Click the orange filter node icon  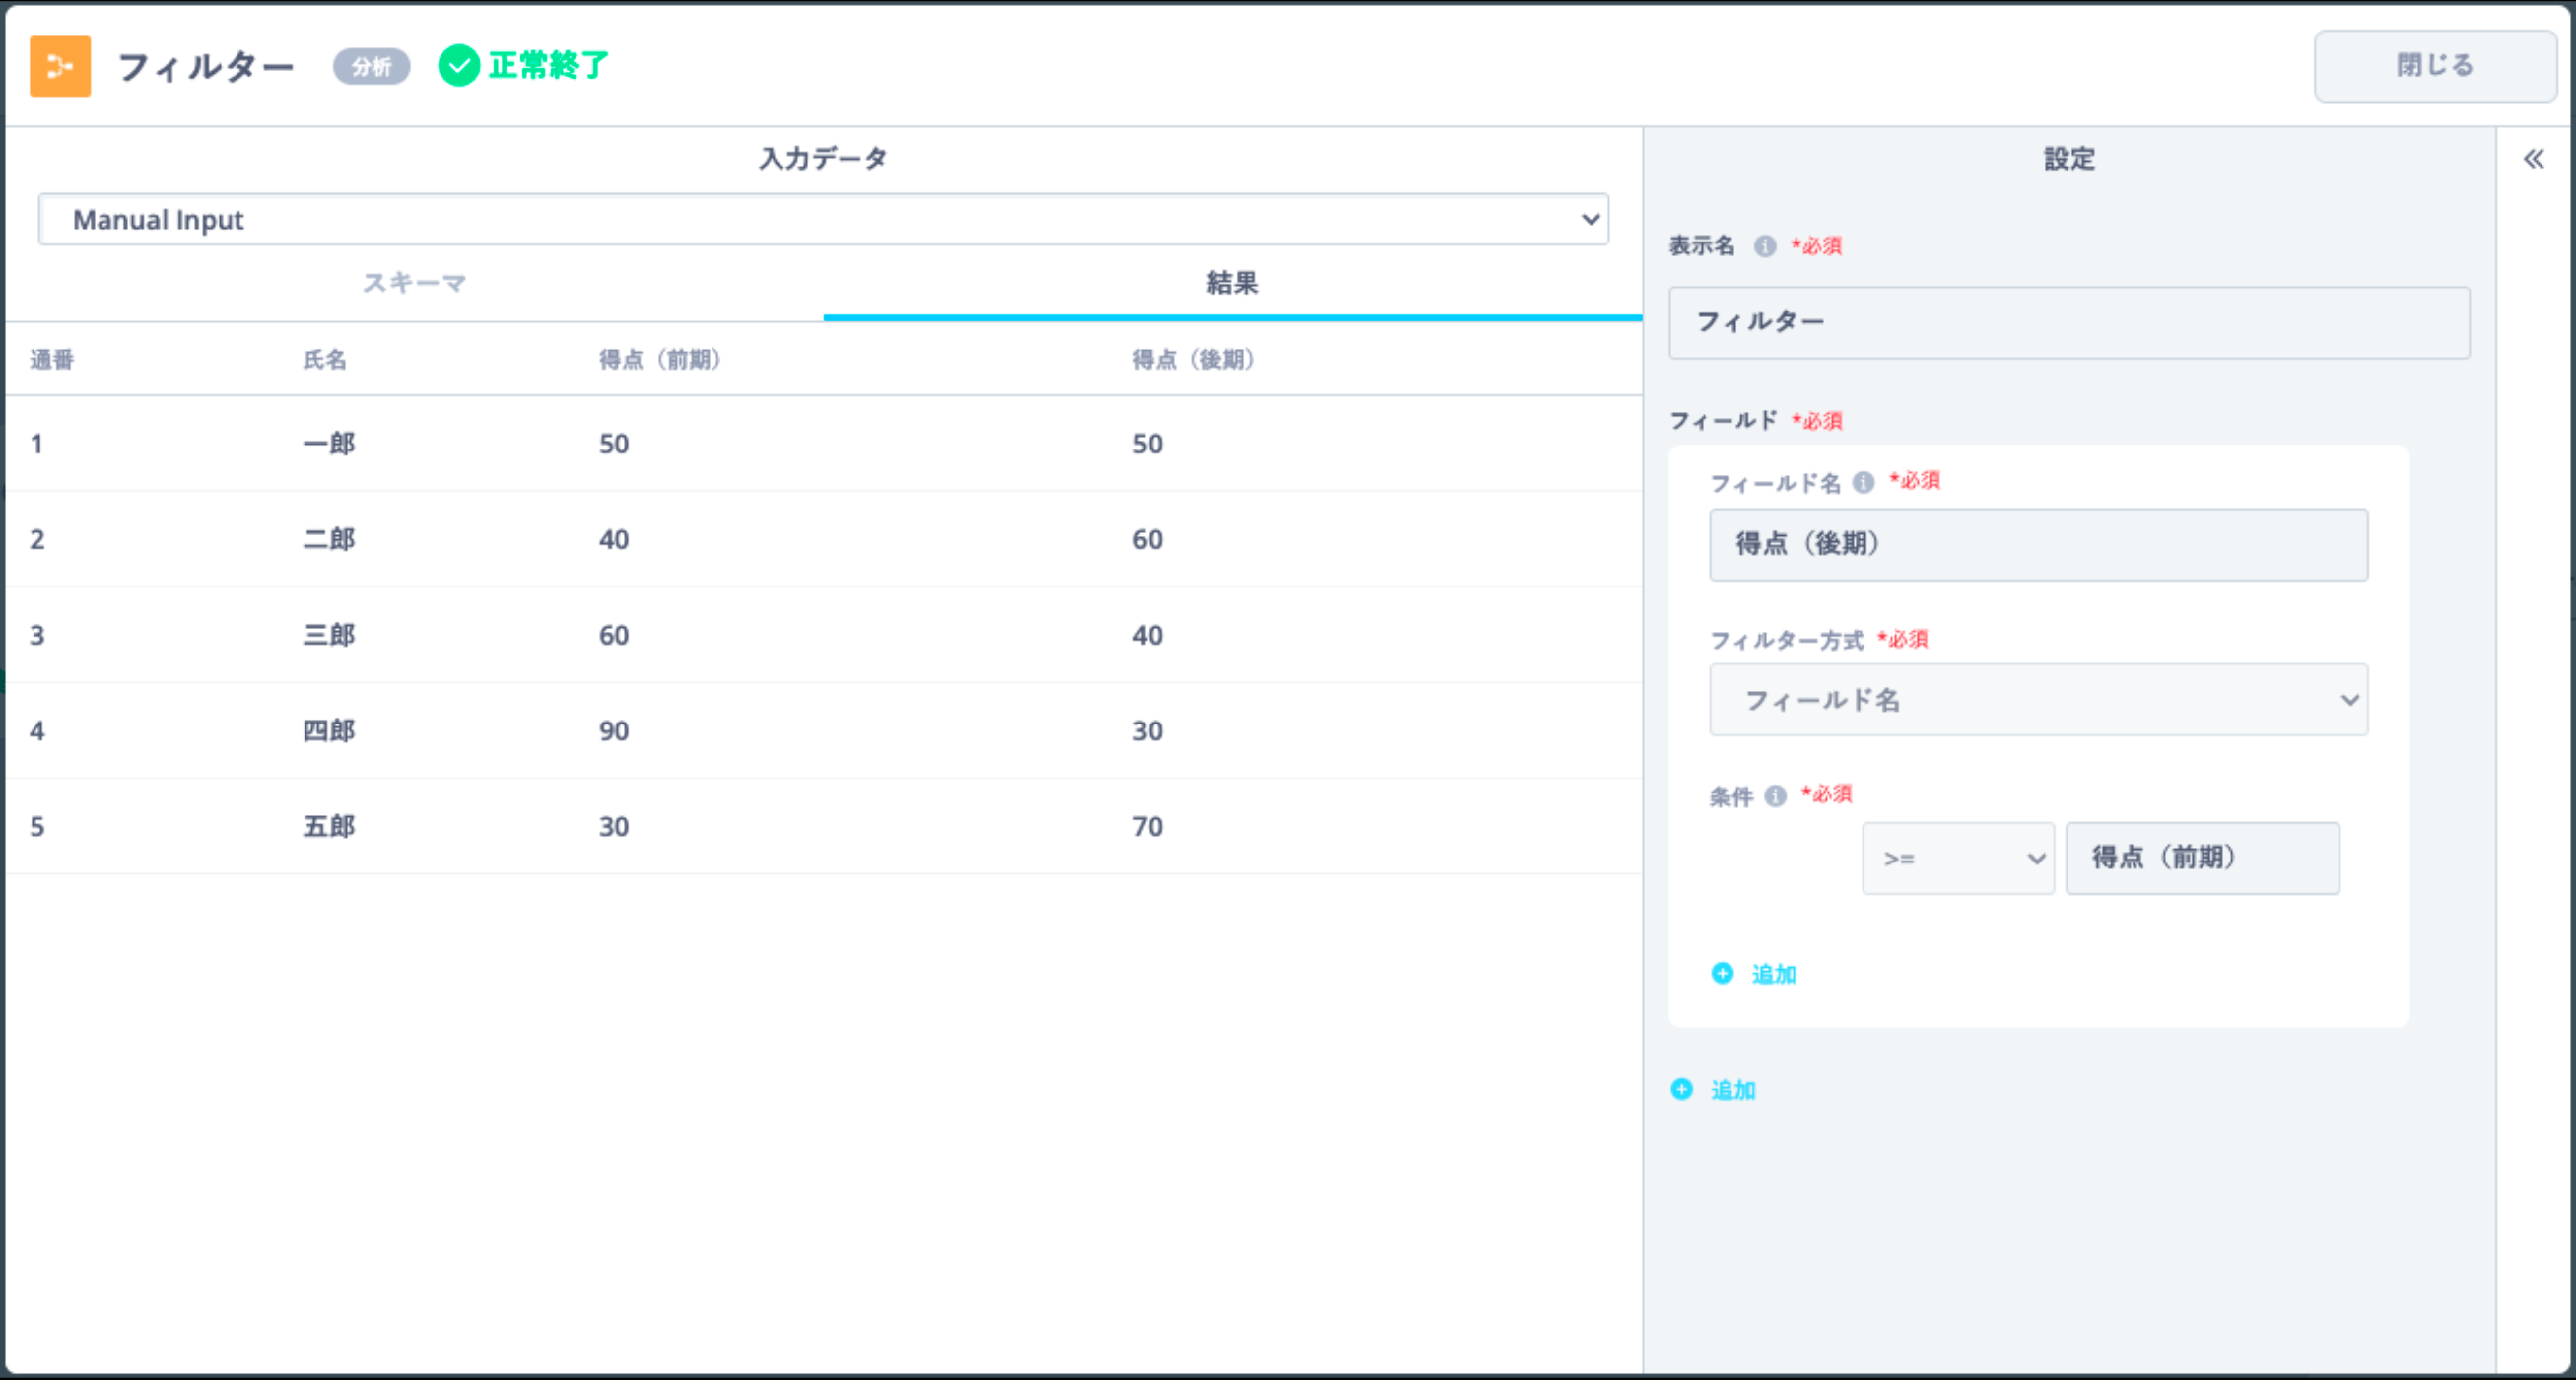(x=60, y=66)
